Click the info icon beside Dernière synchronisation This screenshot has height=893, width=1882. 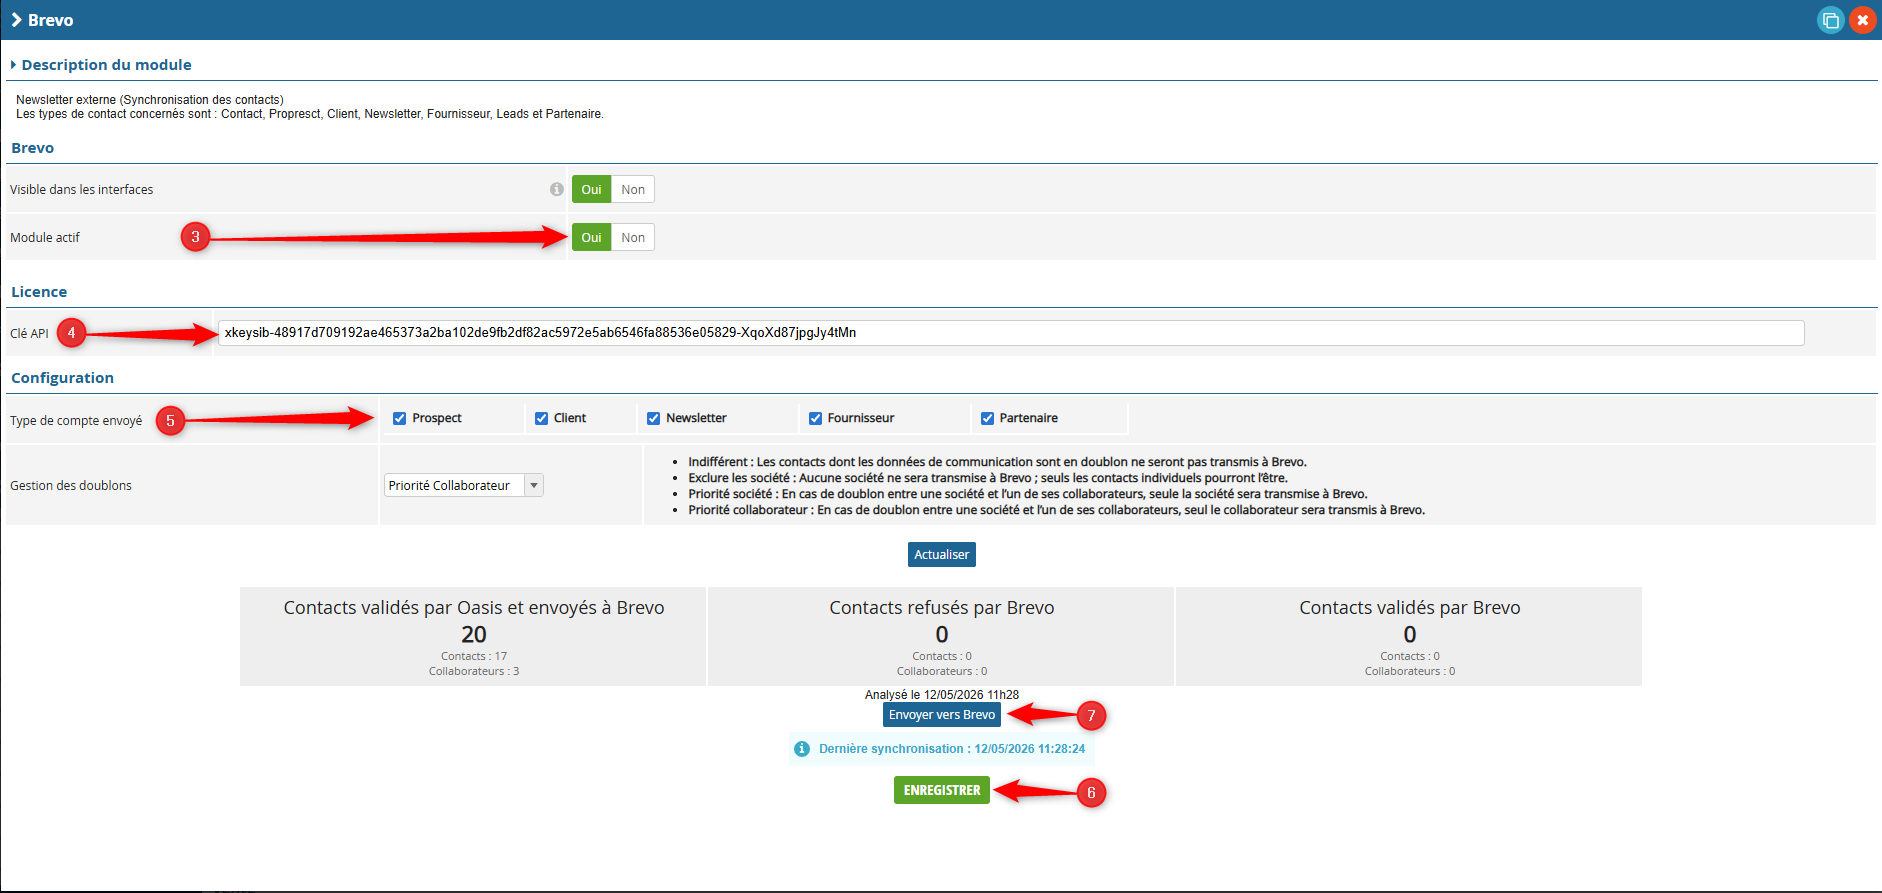tap(802, 749)
